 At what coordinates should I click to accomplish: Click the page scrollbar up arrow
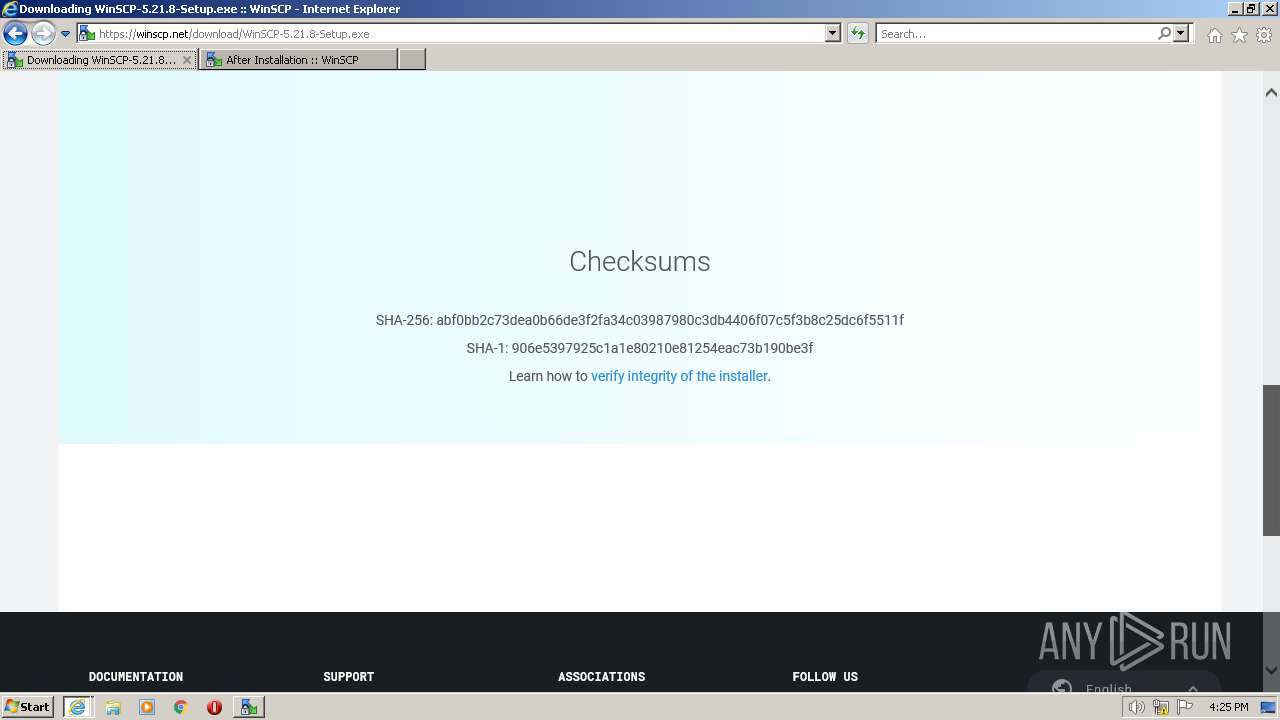1271,92
